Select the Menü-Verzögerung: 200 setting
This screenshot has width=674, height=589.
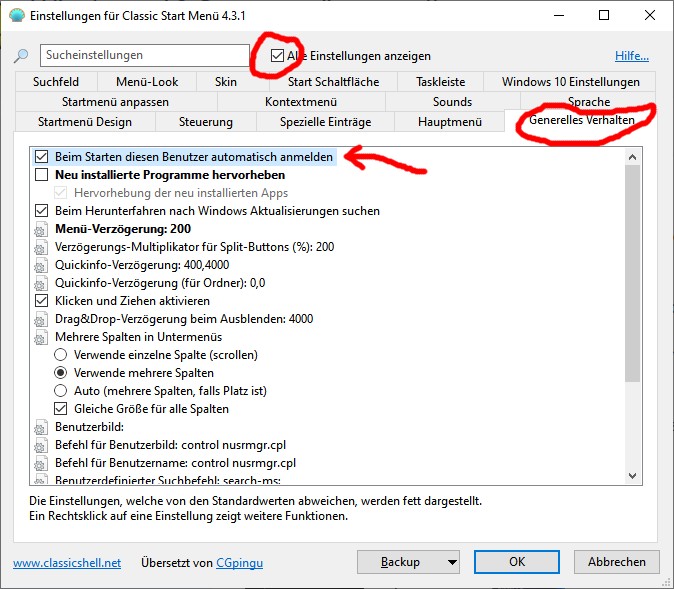point(123,229)
